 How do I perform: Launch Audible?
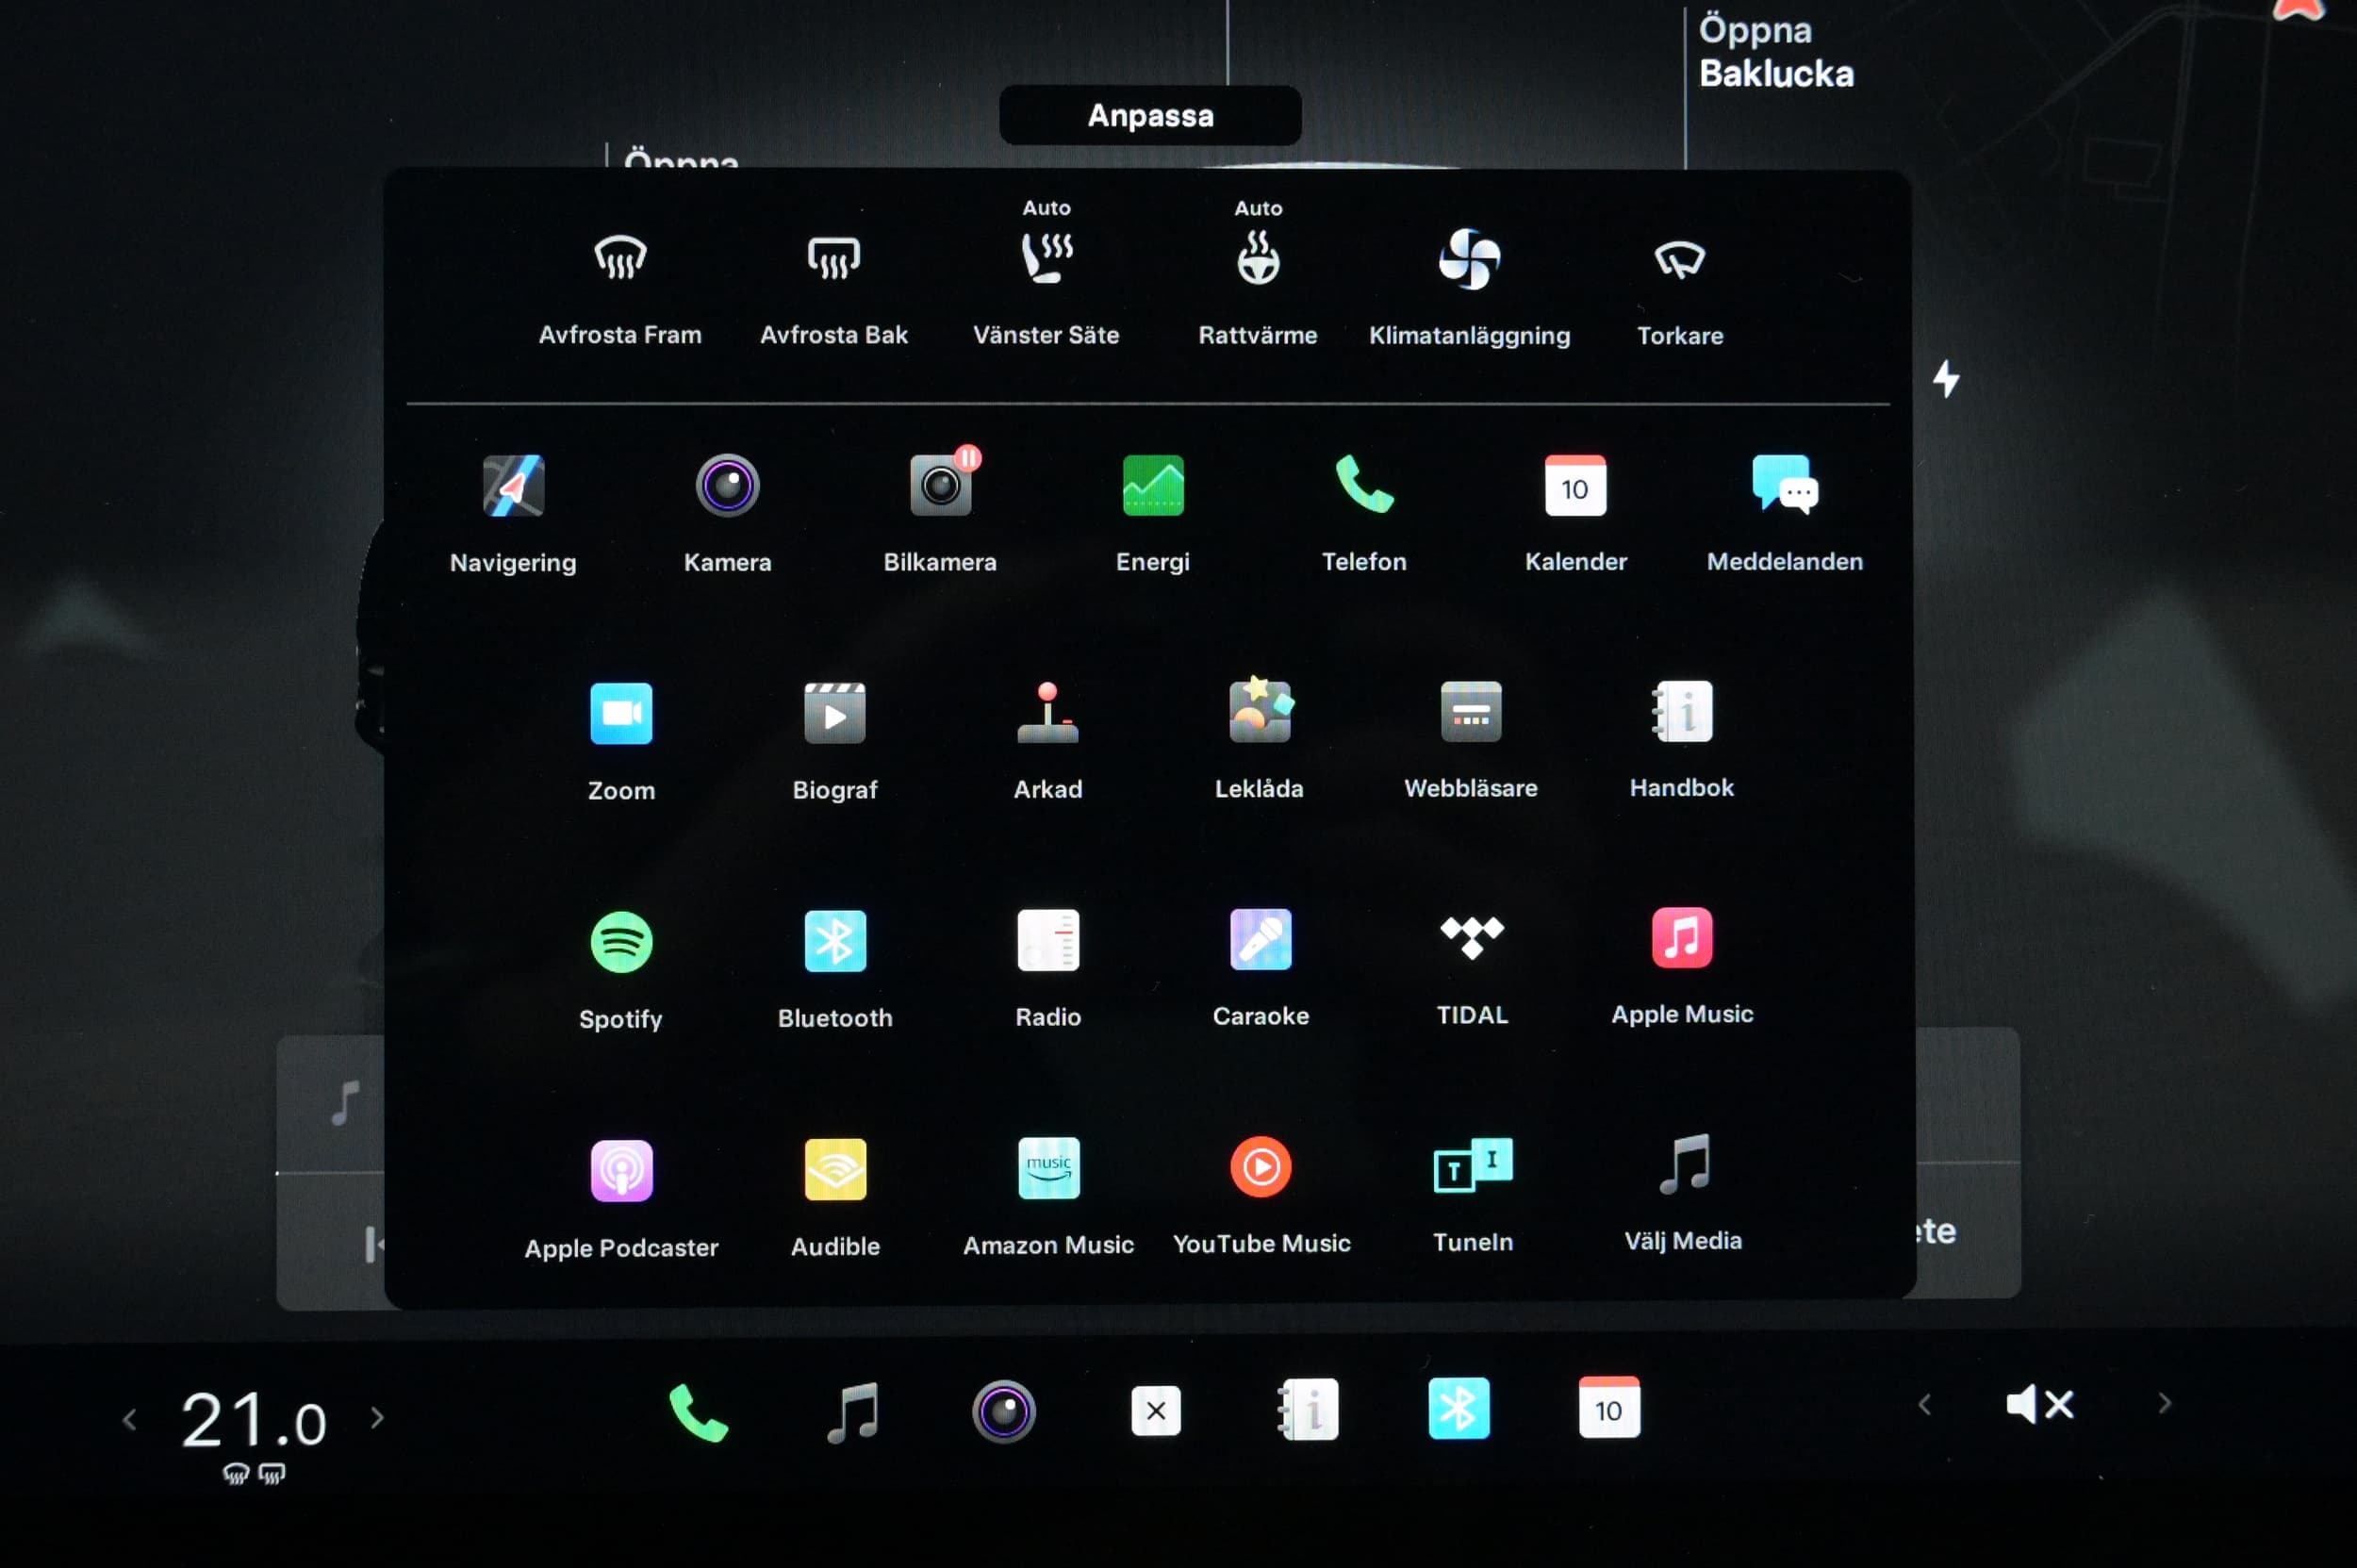tap(835, 1169)
